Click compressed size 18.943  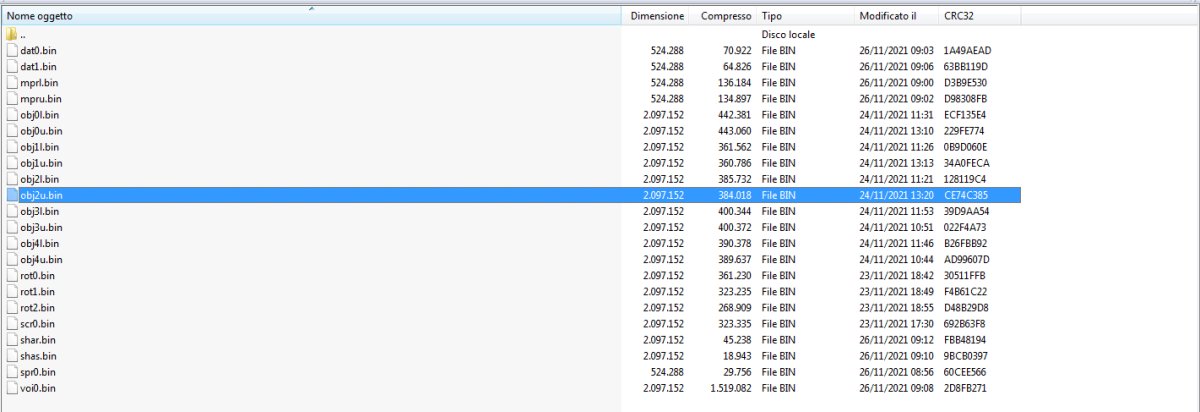[x=738, y=355]
